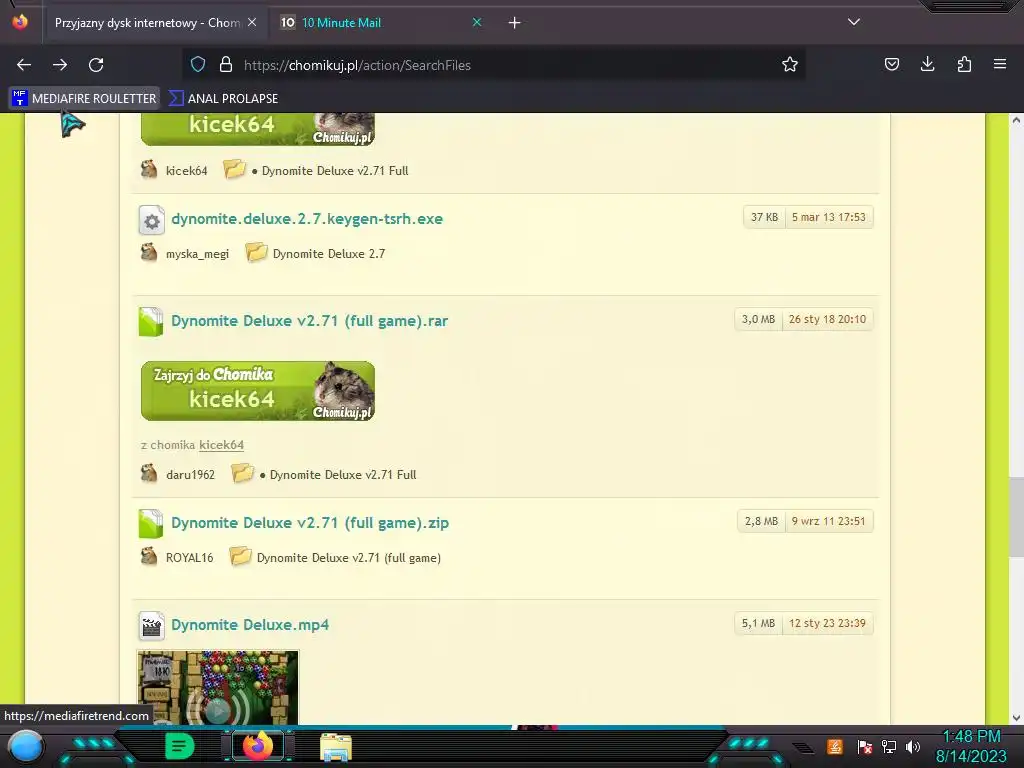1024x768 pixels.
Task: Select the '9 wrz 11 23:51' date text
Action: click(x=829, y=521)
